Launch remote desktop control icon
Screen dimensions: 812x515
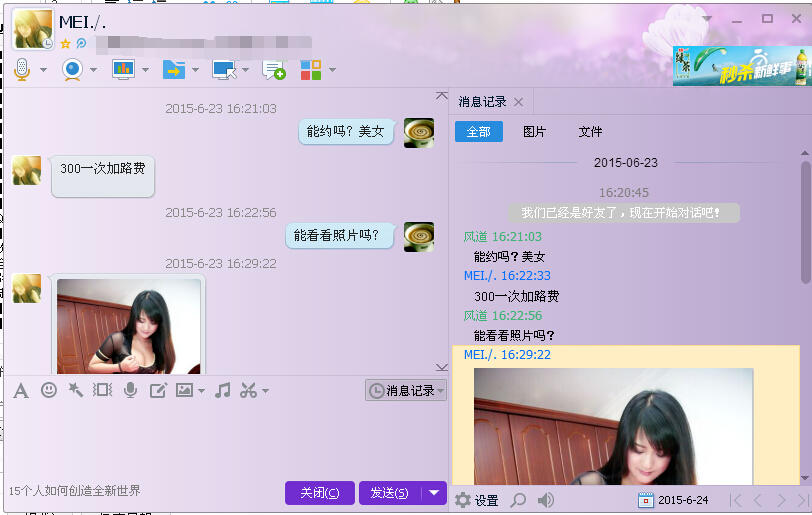pyautogui.click(x=224, y=69)
